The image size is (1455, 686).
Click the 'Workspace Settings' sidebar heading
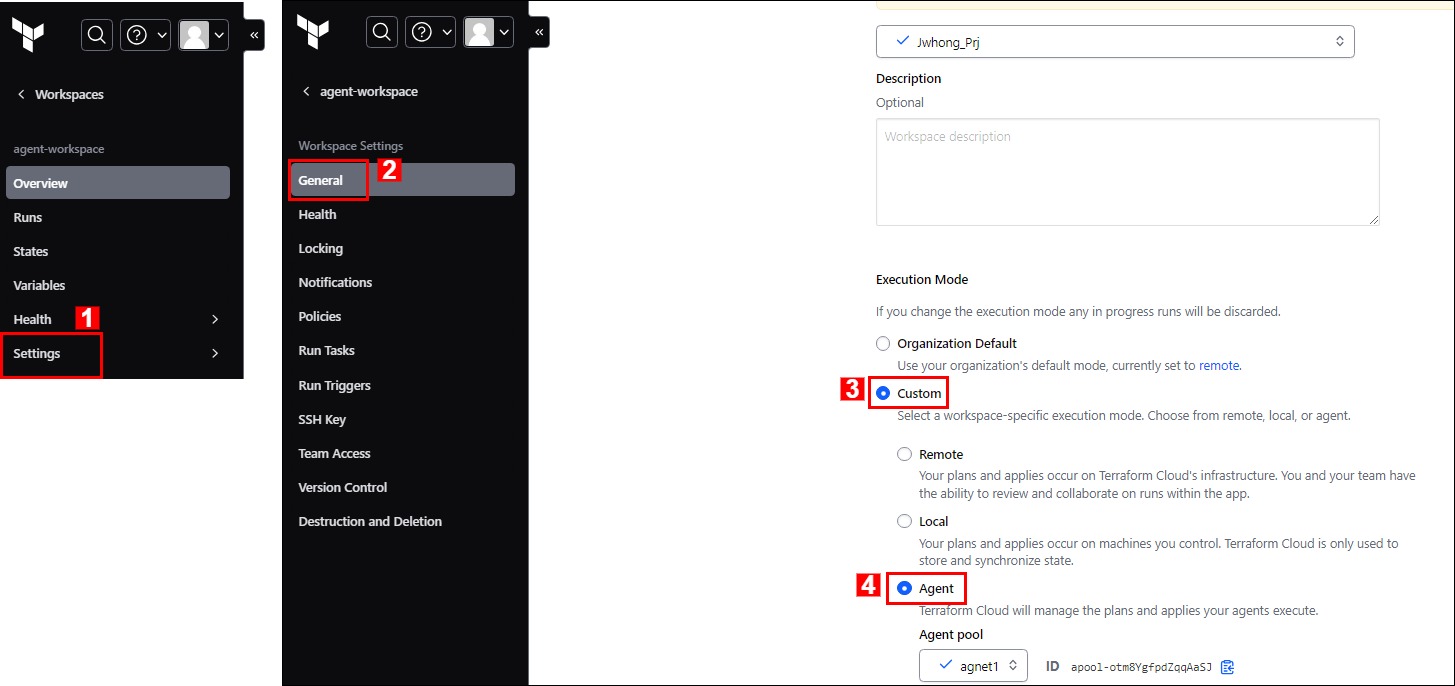351,146
